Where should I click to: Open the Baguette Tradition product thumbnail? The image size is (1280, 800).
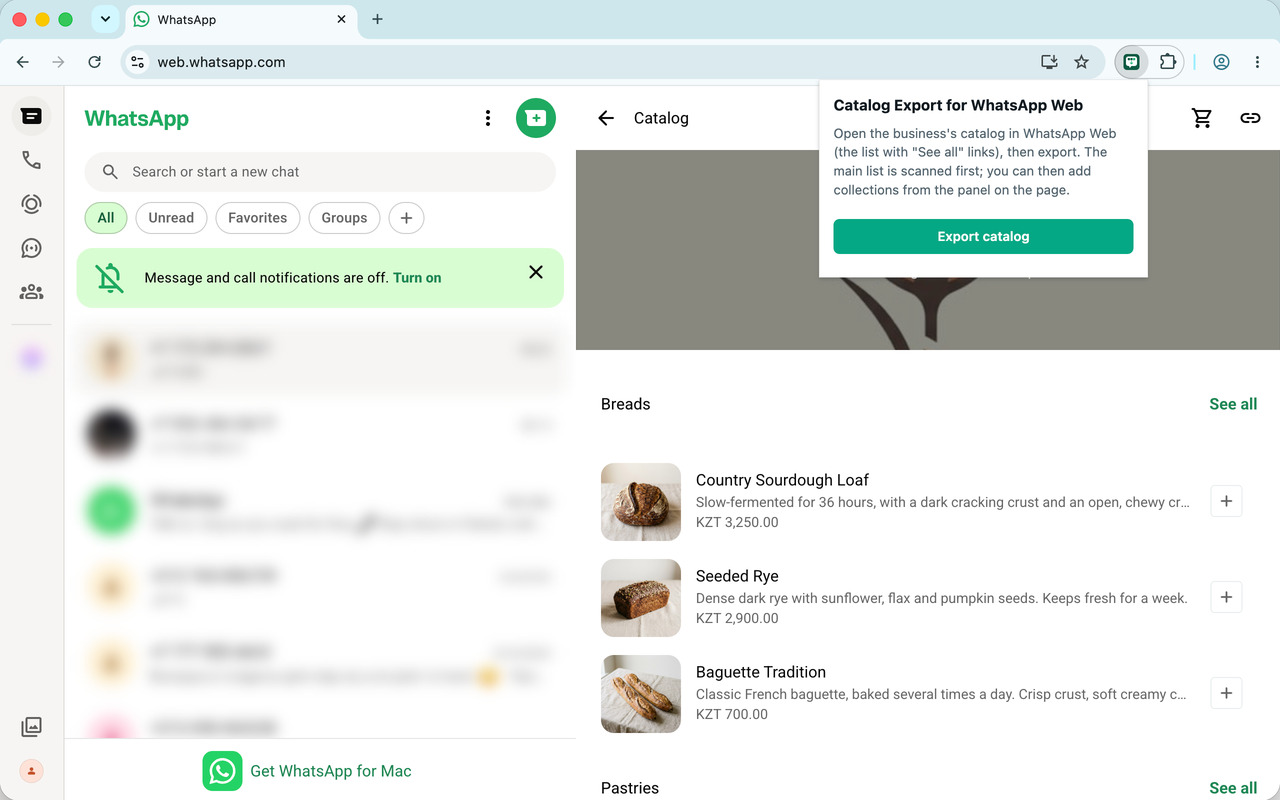(641, 693)
